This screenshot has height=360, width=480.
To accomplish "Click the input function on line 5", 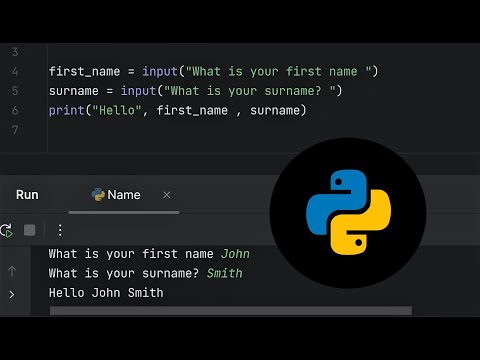I will click(138, 91).
